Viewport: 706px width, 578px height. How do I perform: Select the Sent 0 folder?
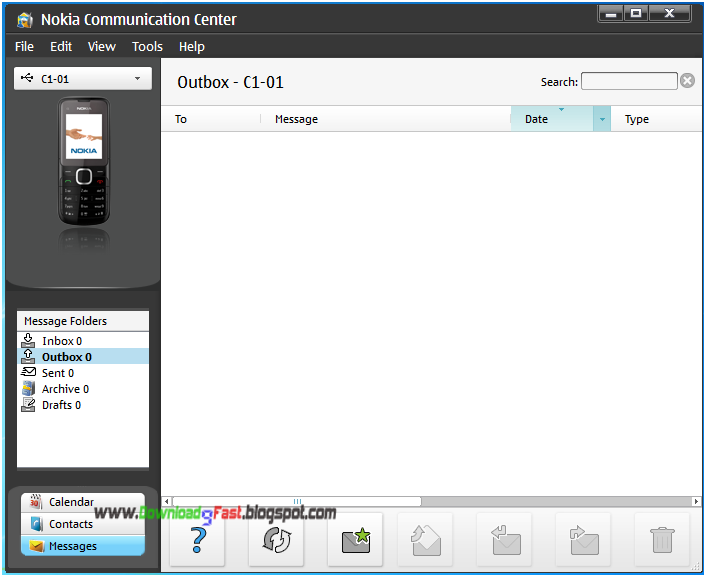pos(83,373)
